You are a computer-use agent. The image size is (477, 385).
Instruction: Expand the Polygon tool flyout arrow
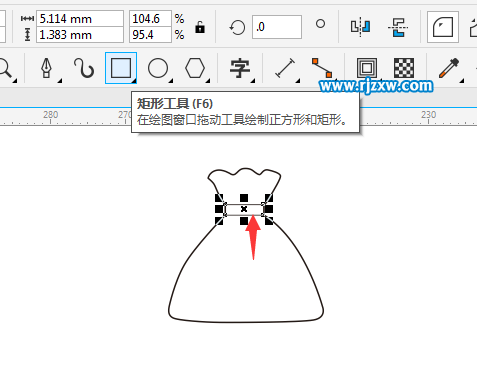tap(208, 81)
